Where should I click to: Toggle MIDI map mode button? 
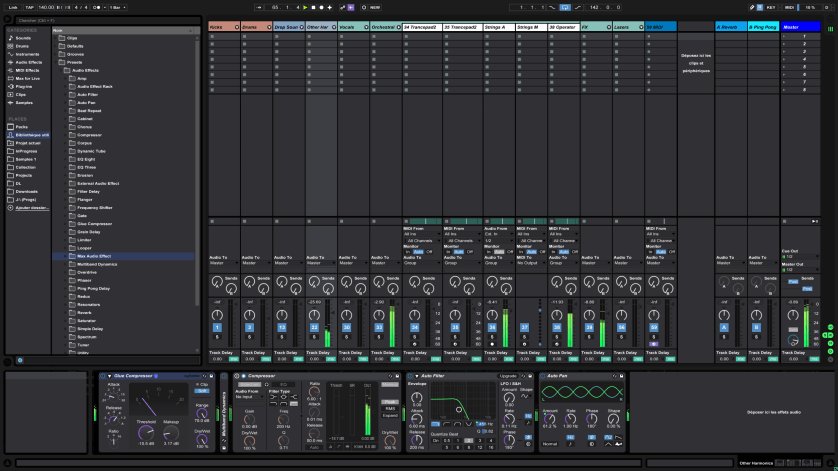coord(789,7)
